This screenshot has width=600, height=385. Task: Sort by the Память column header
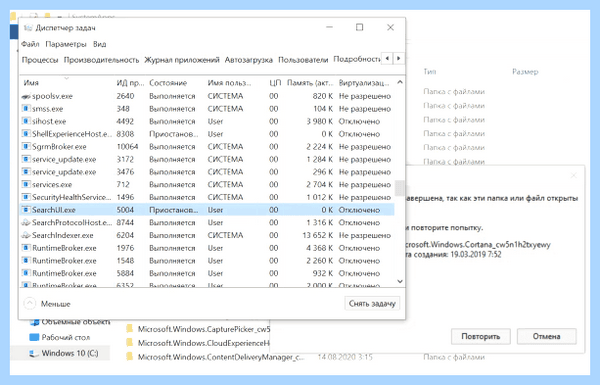(310, 83)
